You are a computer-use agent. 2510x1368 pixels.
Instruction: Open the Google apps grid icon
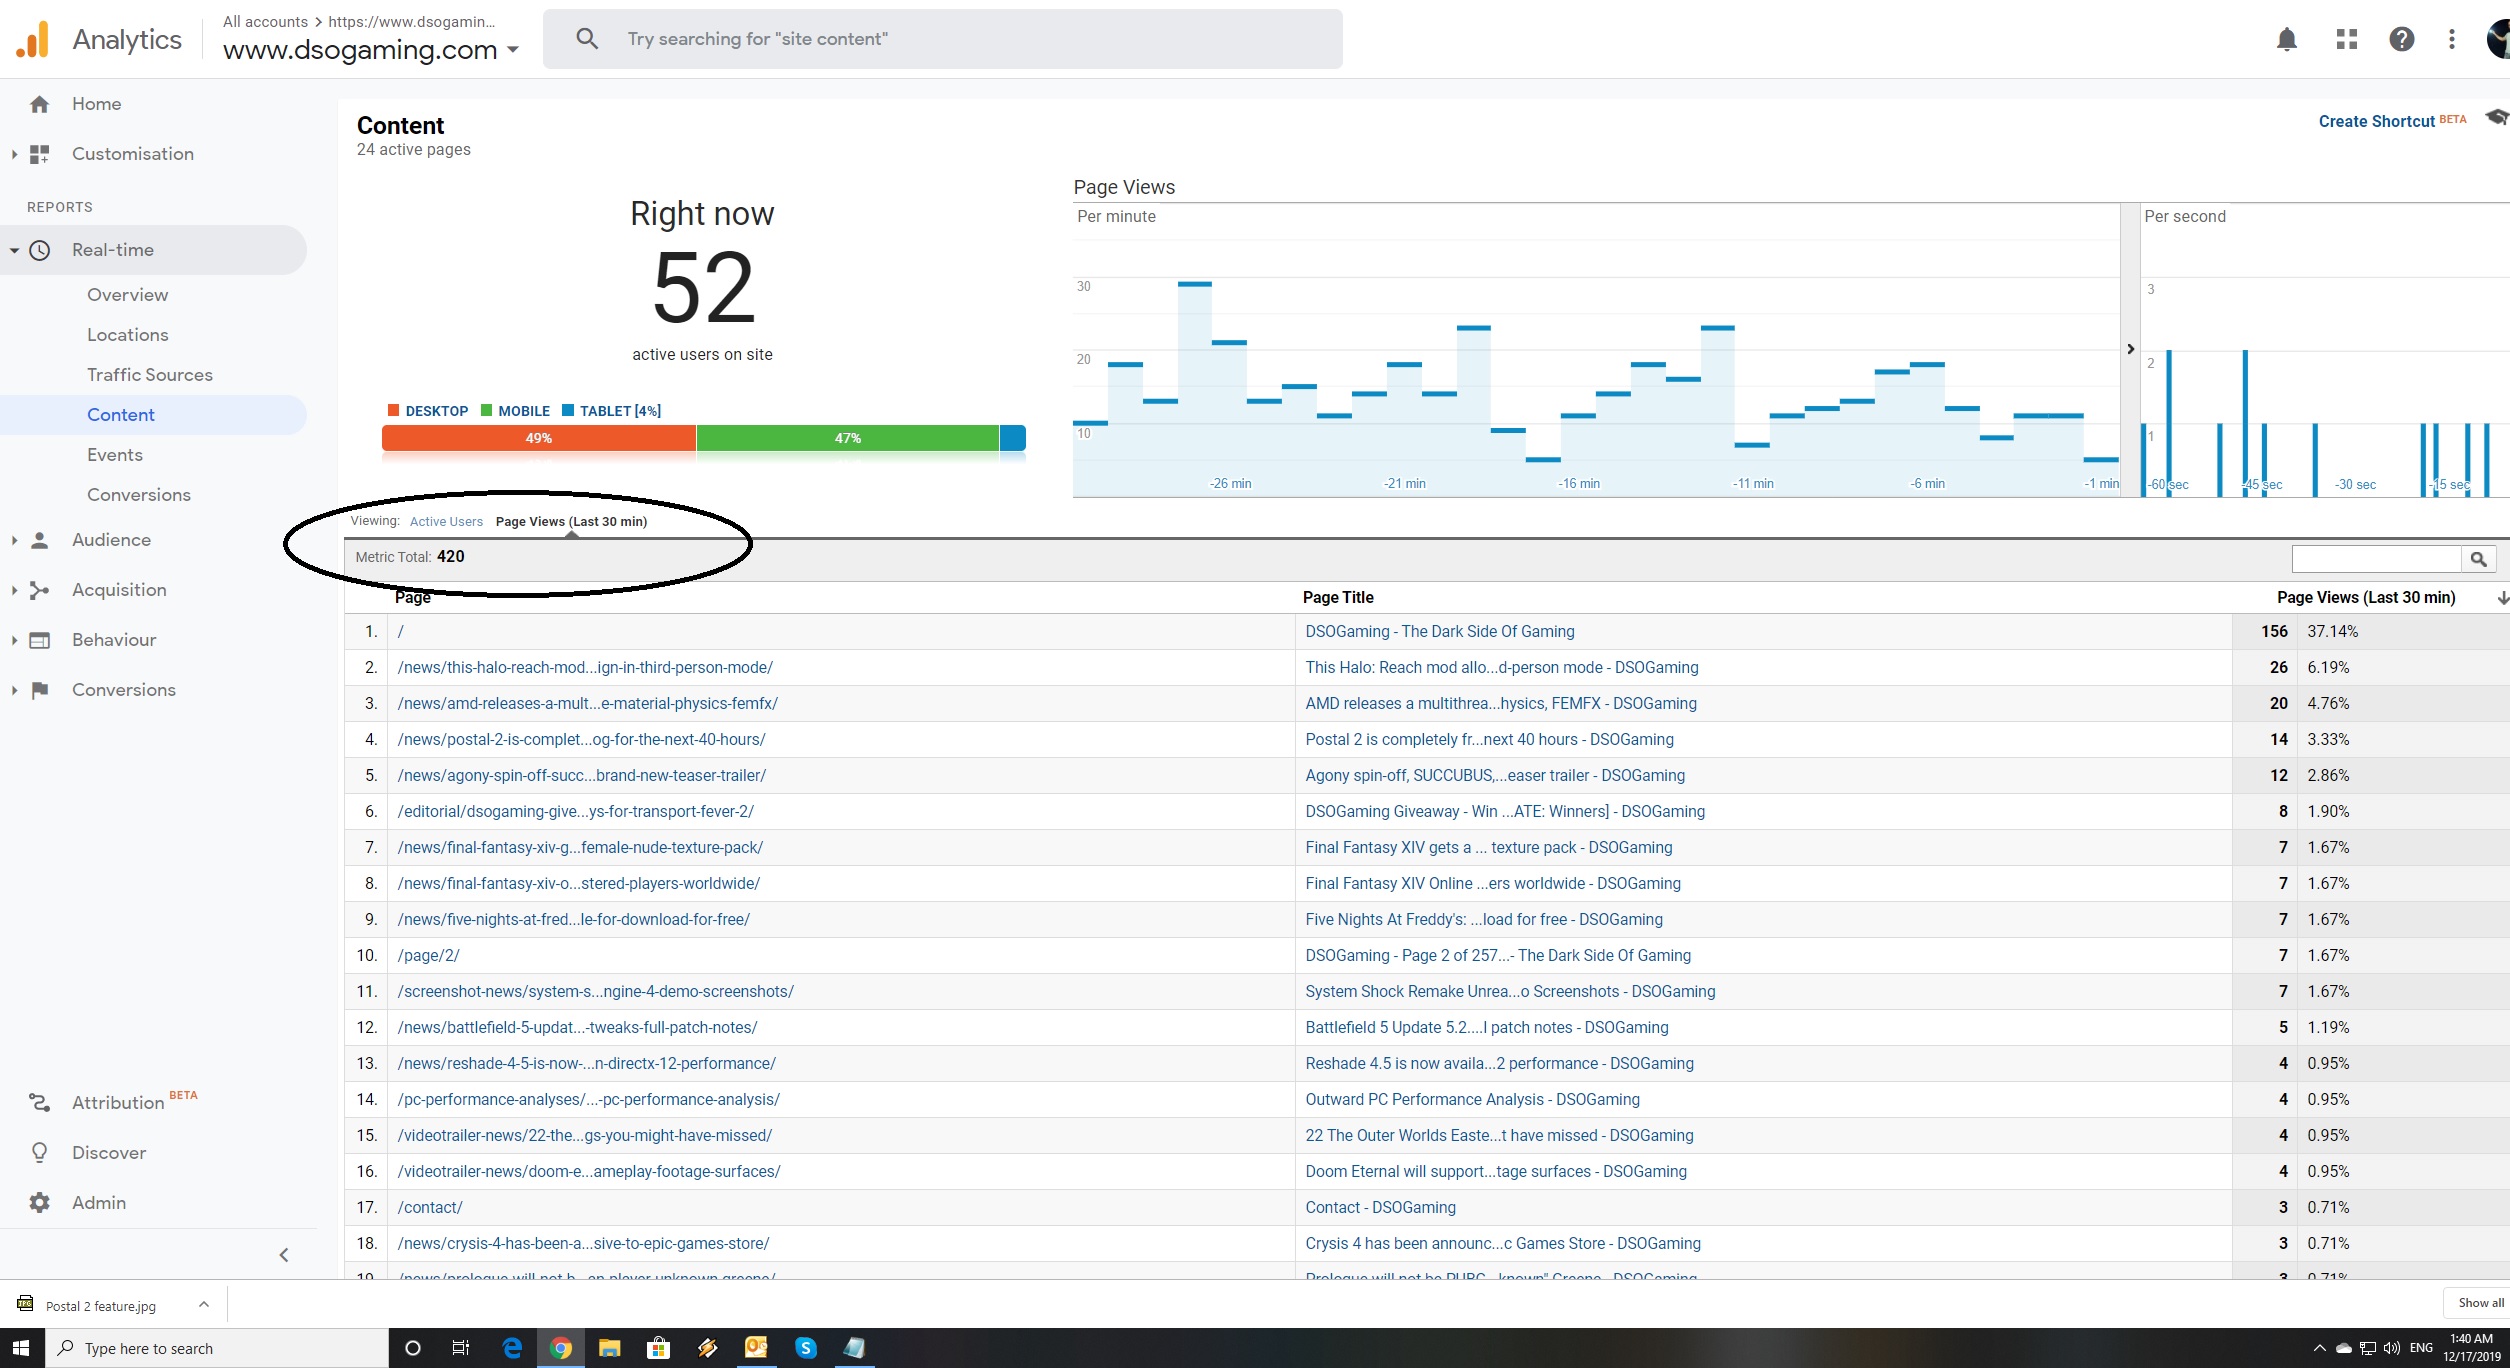pyautogui.click(x=2346, y=39)
